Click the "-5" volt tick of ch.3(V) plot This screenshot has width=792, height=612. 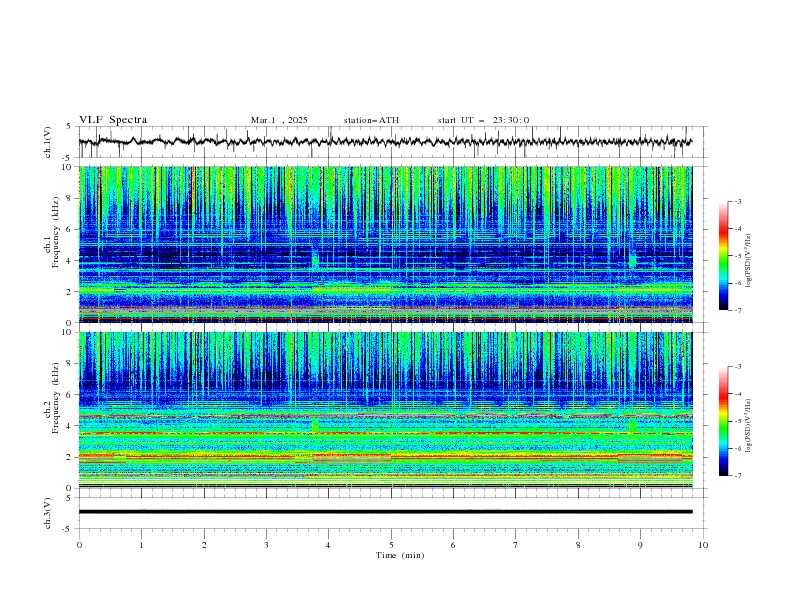[x=68, y=529]
